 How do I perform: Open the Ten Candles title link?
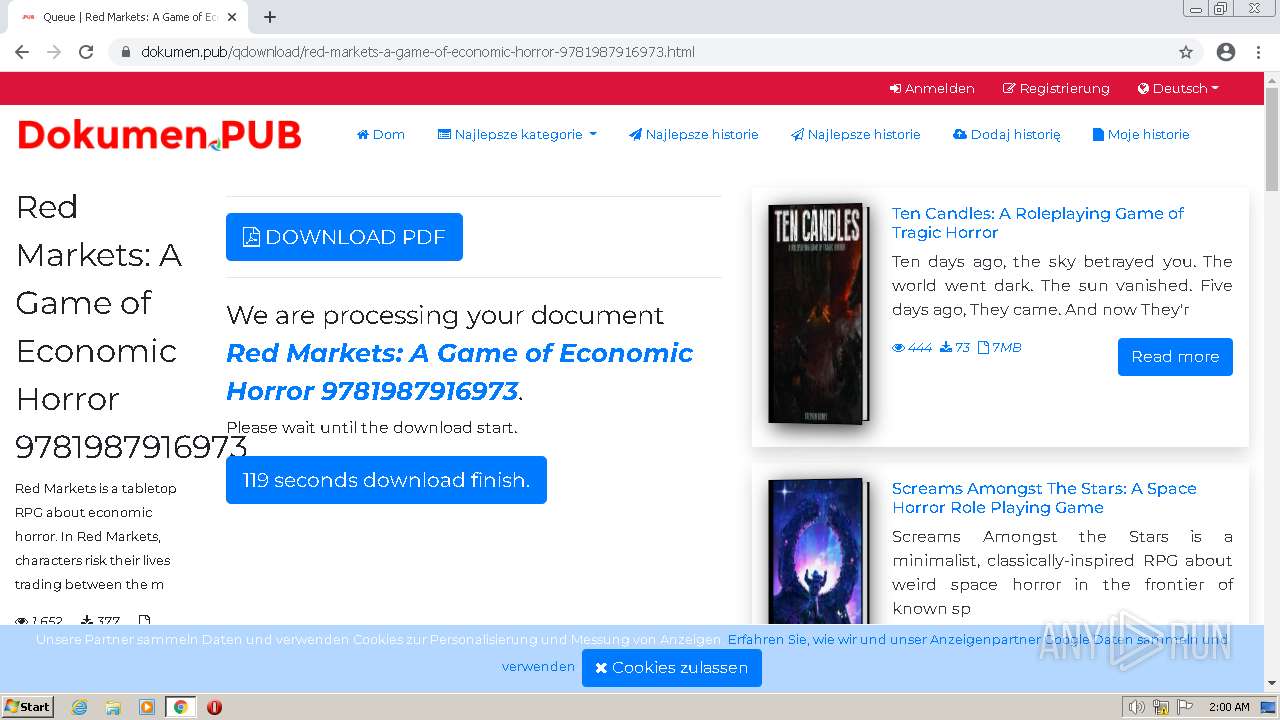[x=1038, y=223]
